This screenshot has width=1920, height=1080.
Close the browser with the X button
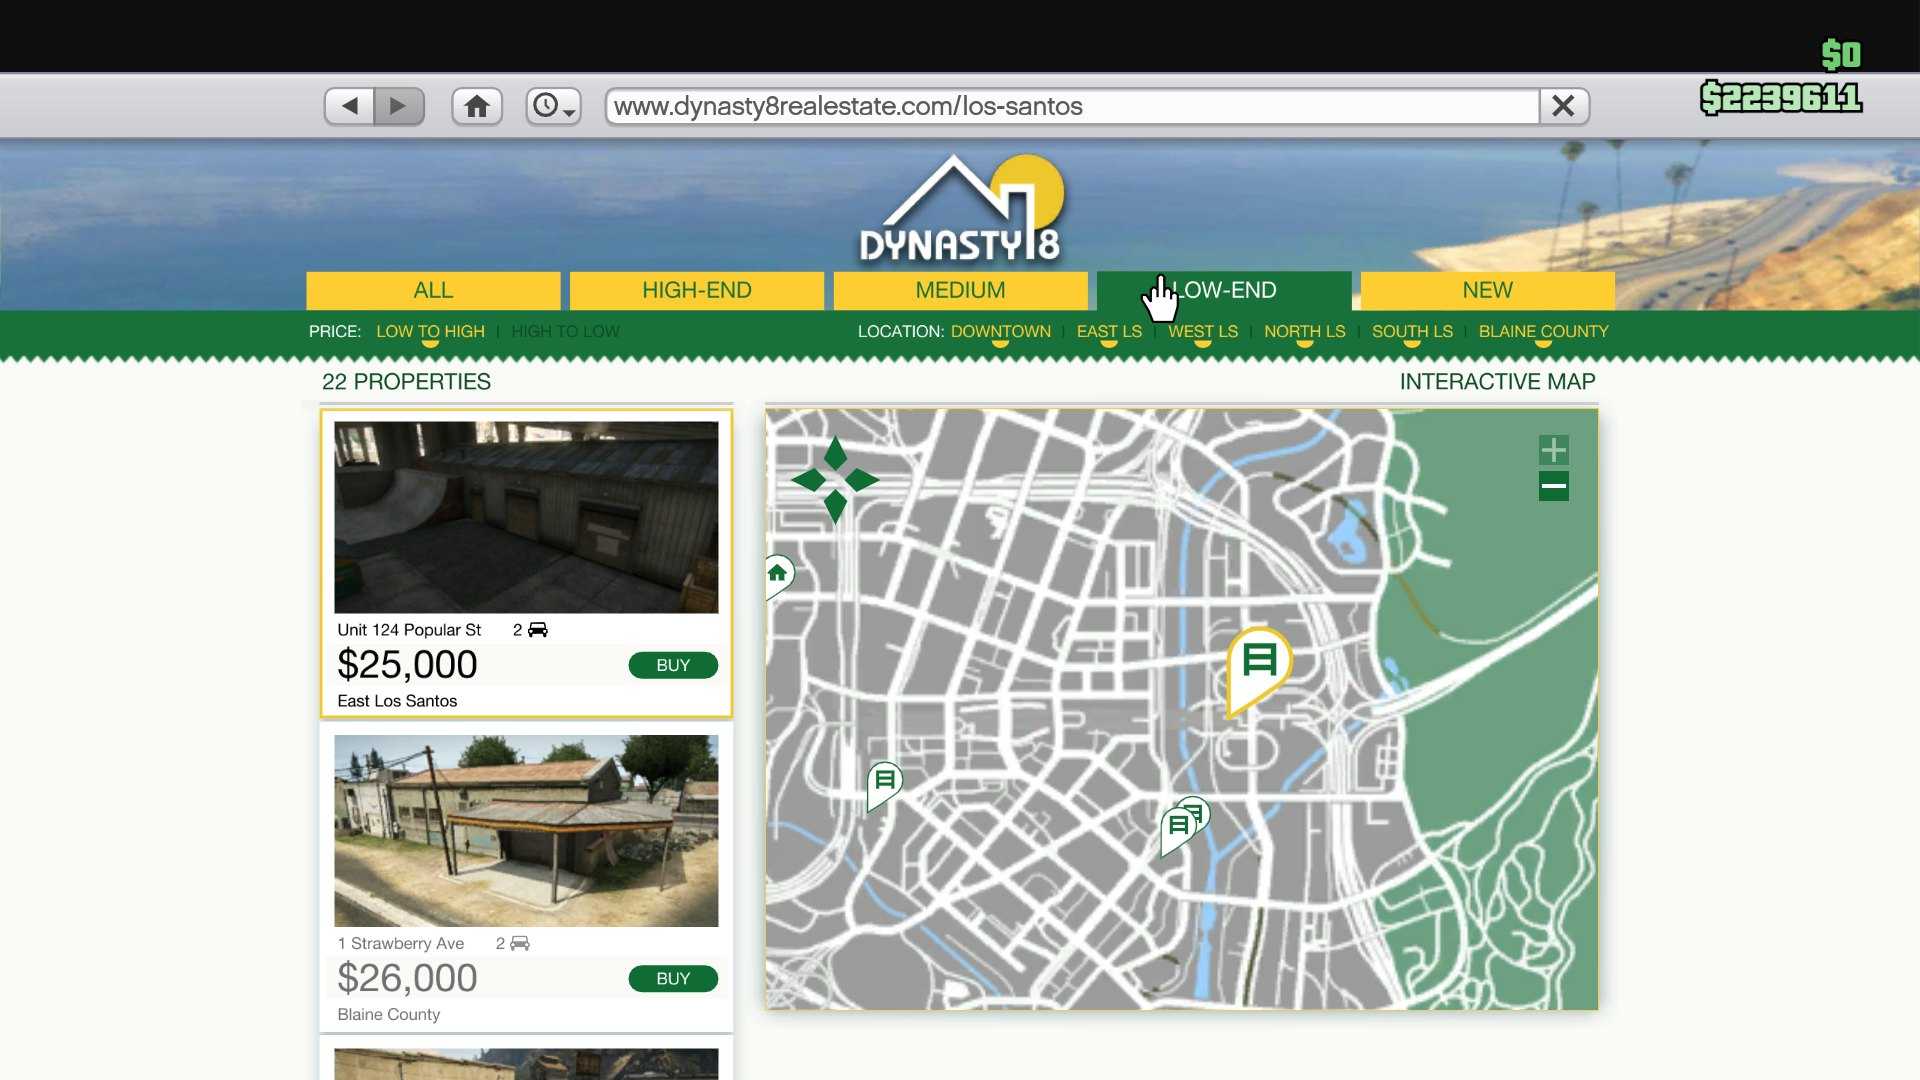click(1564, 106)
